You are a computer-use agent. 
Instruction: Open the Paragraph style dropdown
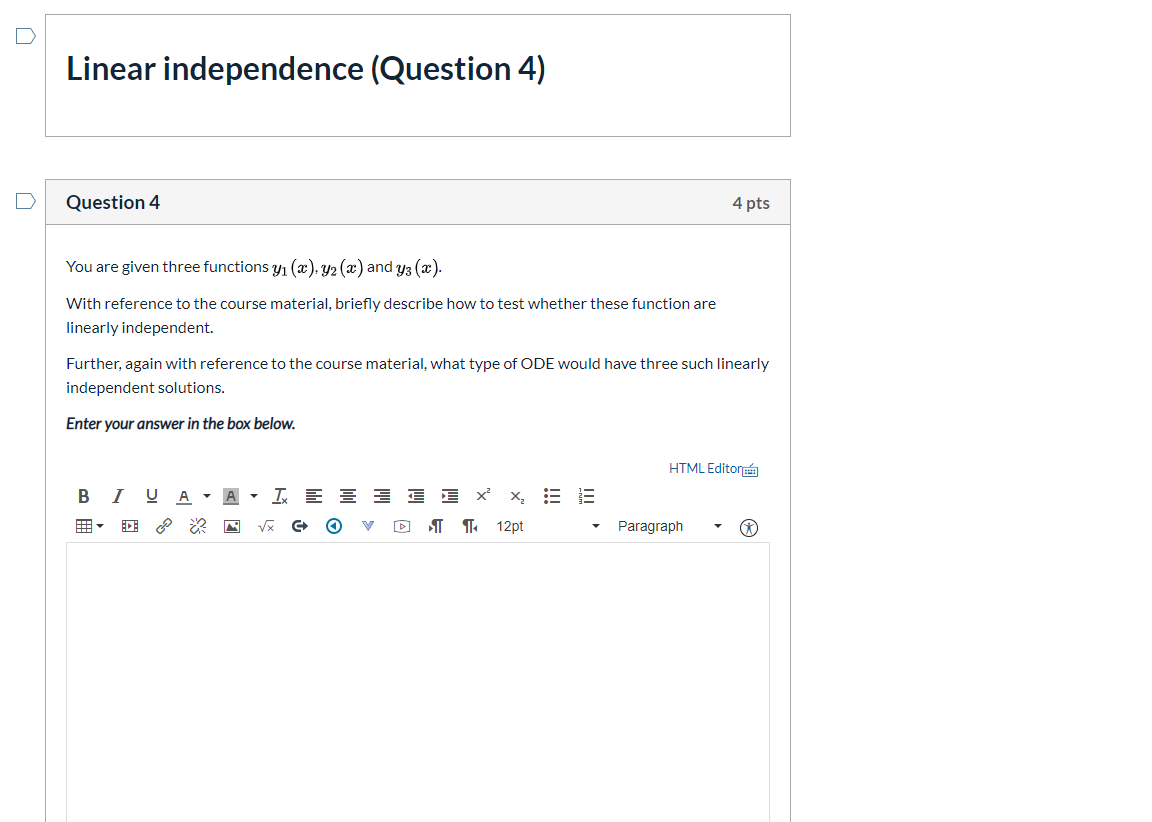(667, 526)
